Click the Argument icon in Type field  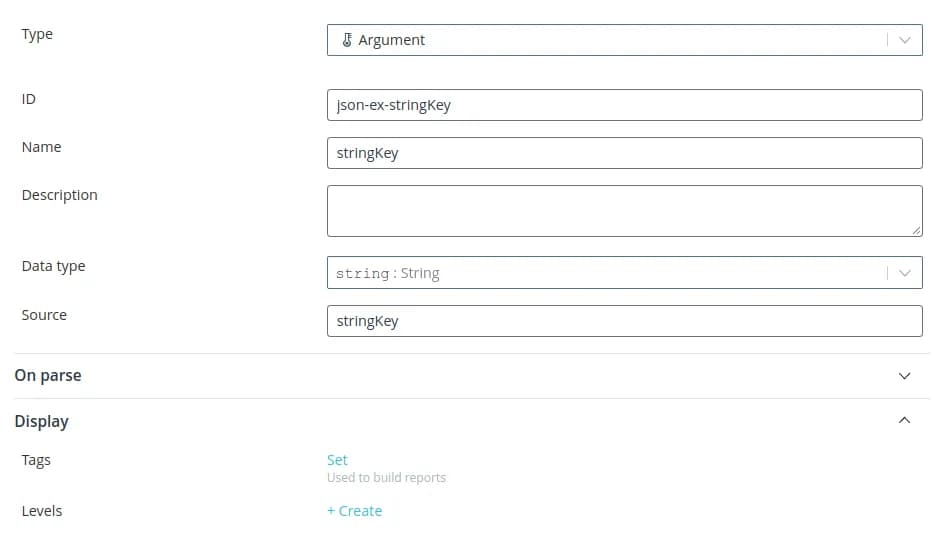coord(347,40)
